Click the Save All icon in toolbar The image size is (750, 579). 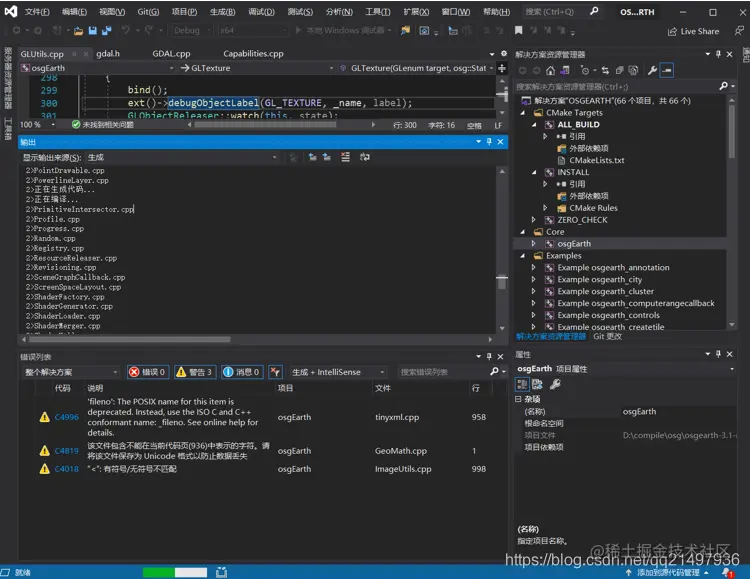106,31
